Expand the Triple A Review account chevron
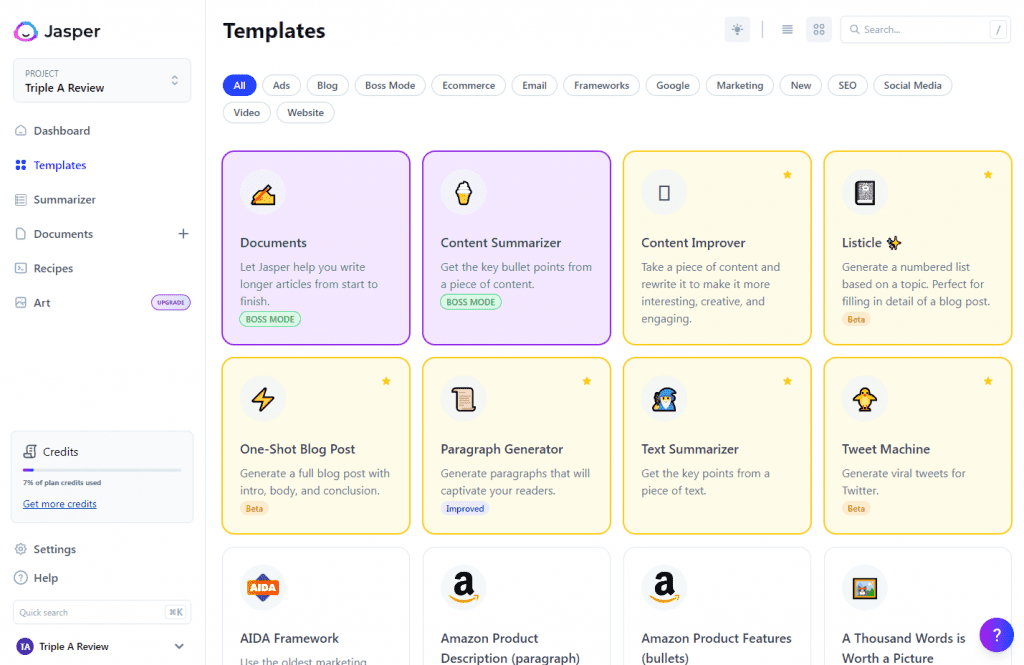The image size is (1024, 665). 179,647
